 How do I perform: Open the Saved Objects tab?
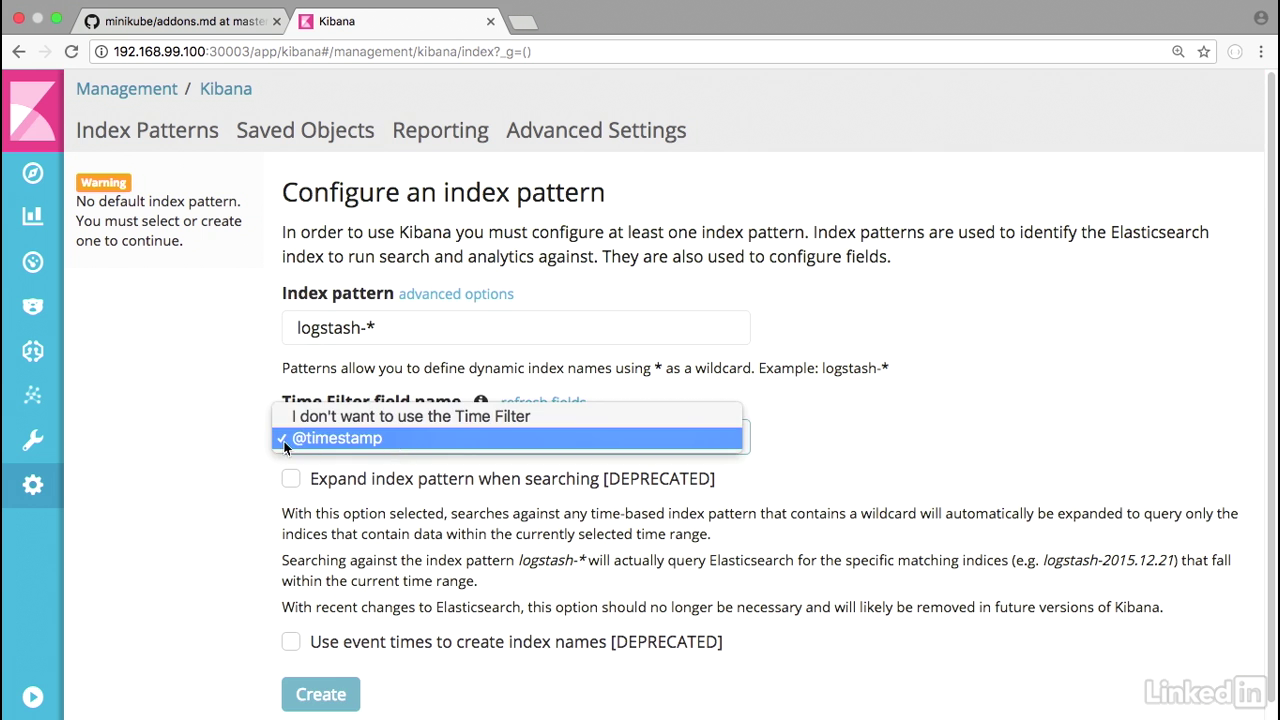(305, 130)
